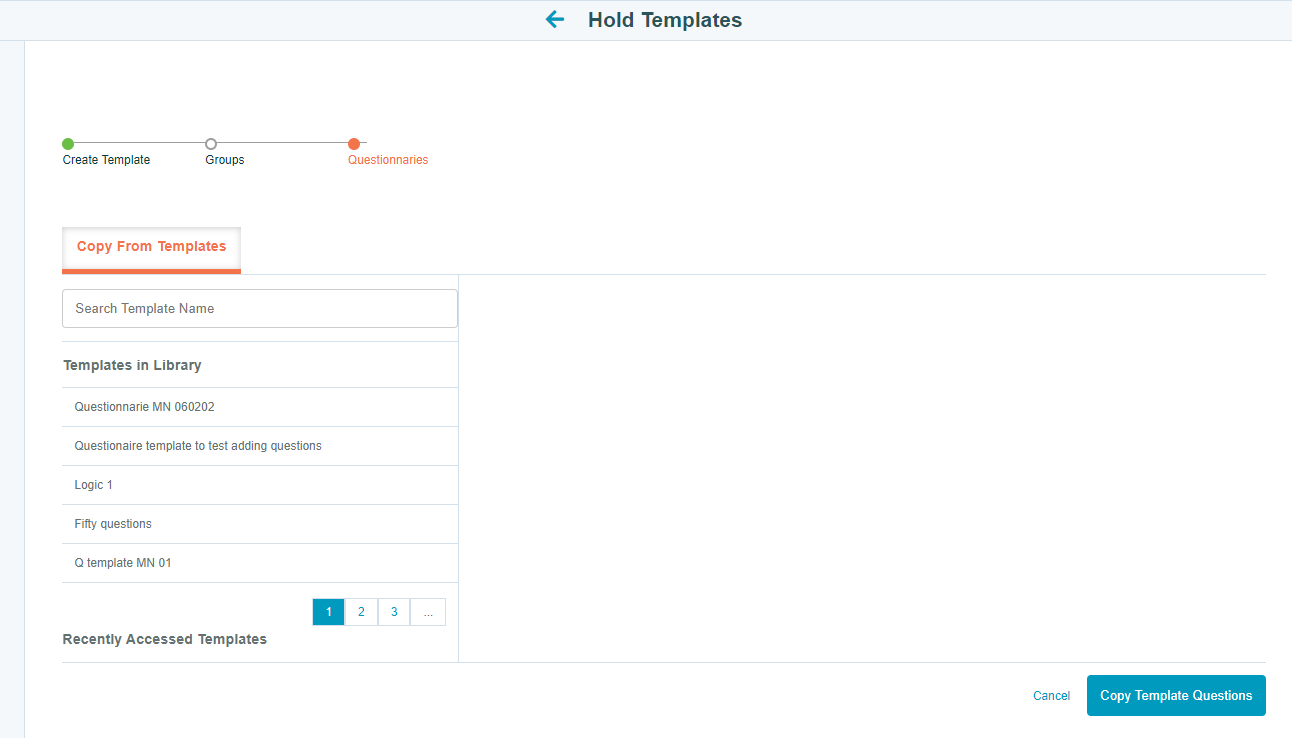Go back using the arrow icon
Viewport: 1292px width, 738px height.
click(555, 19)
